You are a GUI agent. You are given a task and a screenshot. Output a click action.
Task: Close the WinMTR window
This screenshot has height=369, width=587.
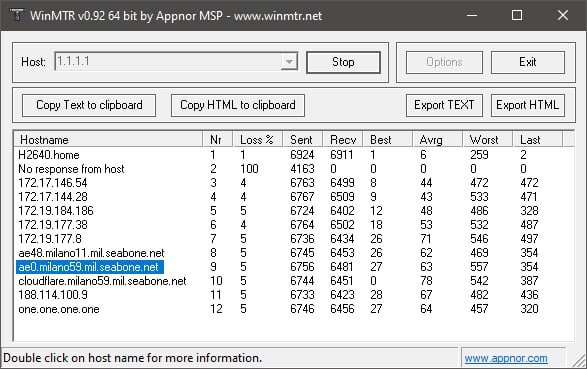[x=563, y=15]
